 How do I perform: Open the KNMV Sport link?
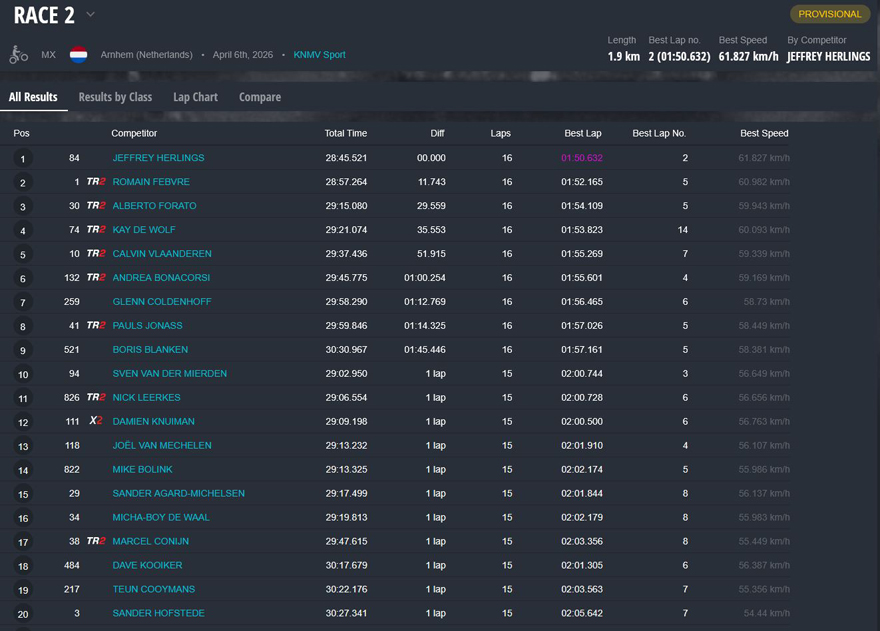pos(319,55)
